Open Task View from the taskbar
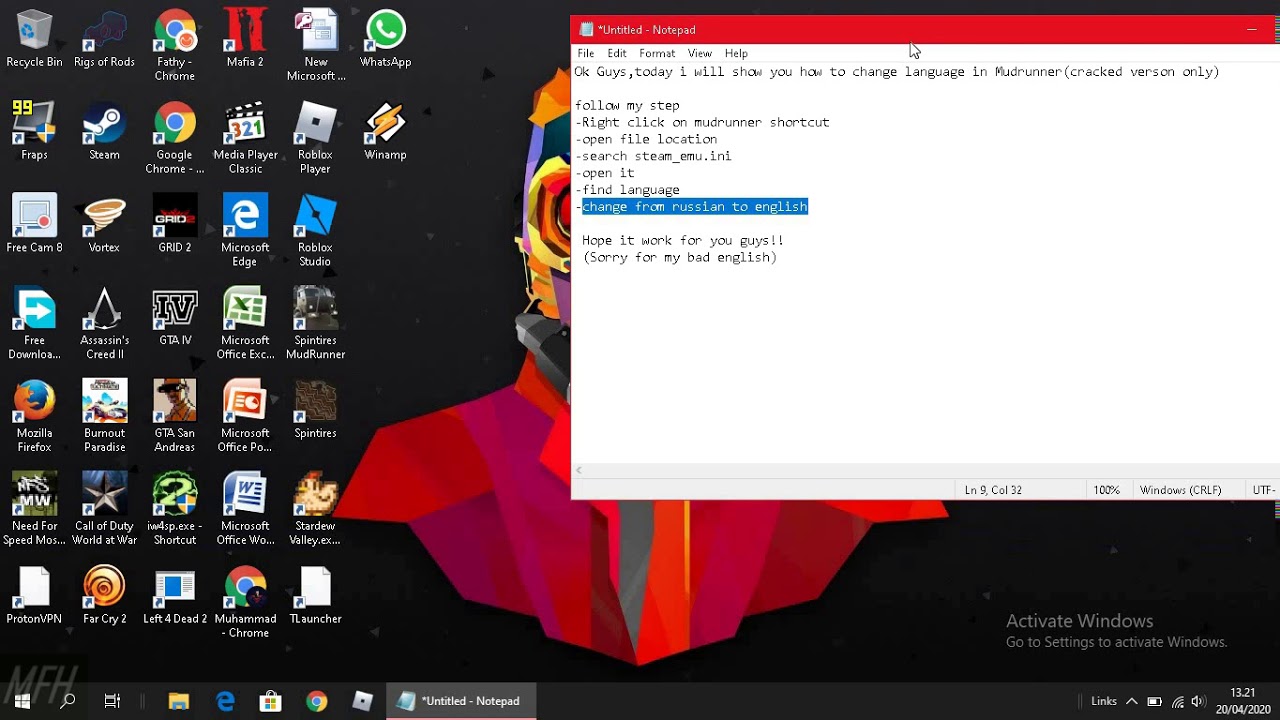1280x720 pixels. point(112,701)
